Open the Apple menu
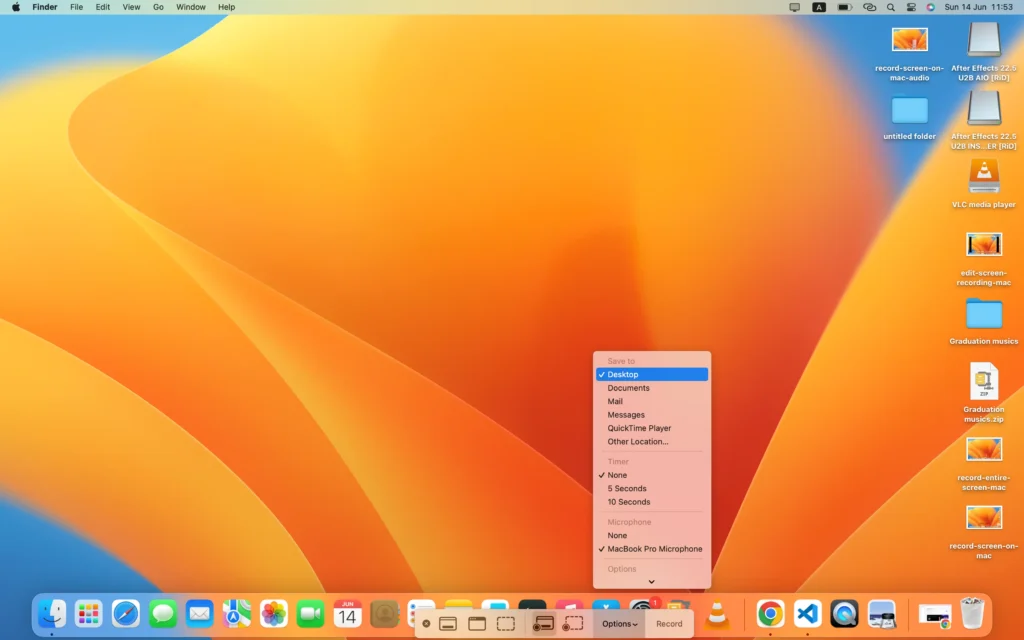The height and width of the screenshot is (640, 1024). (16, 7)
